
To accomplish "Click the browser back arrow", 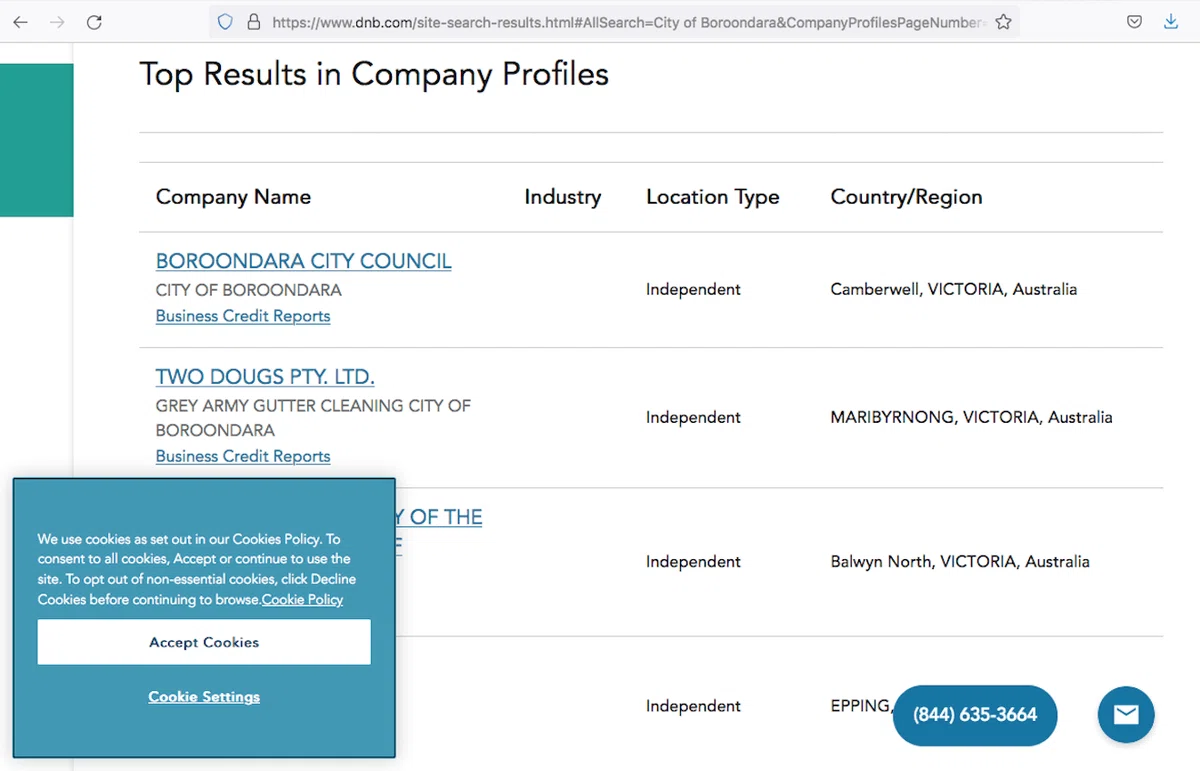I will 20,22.
